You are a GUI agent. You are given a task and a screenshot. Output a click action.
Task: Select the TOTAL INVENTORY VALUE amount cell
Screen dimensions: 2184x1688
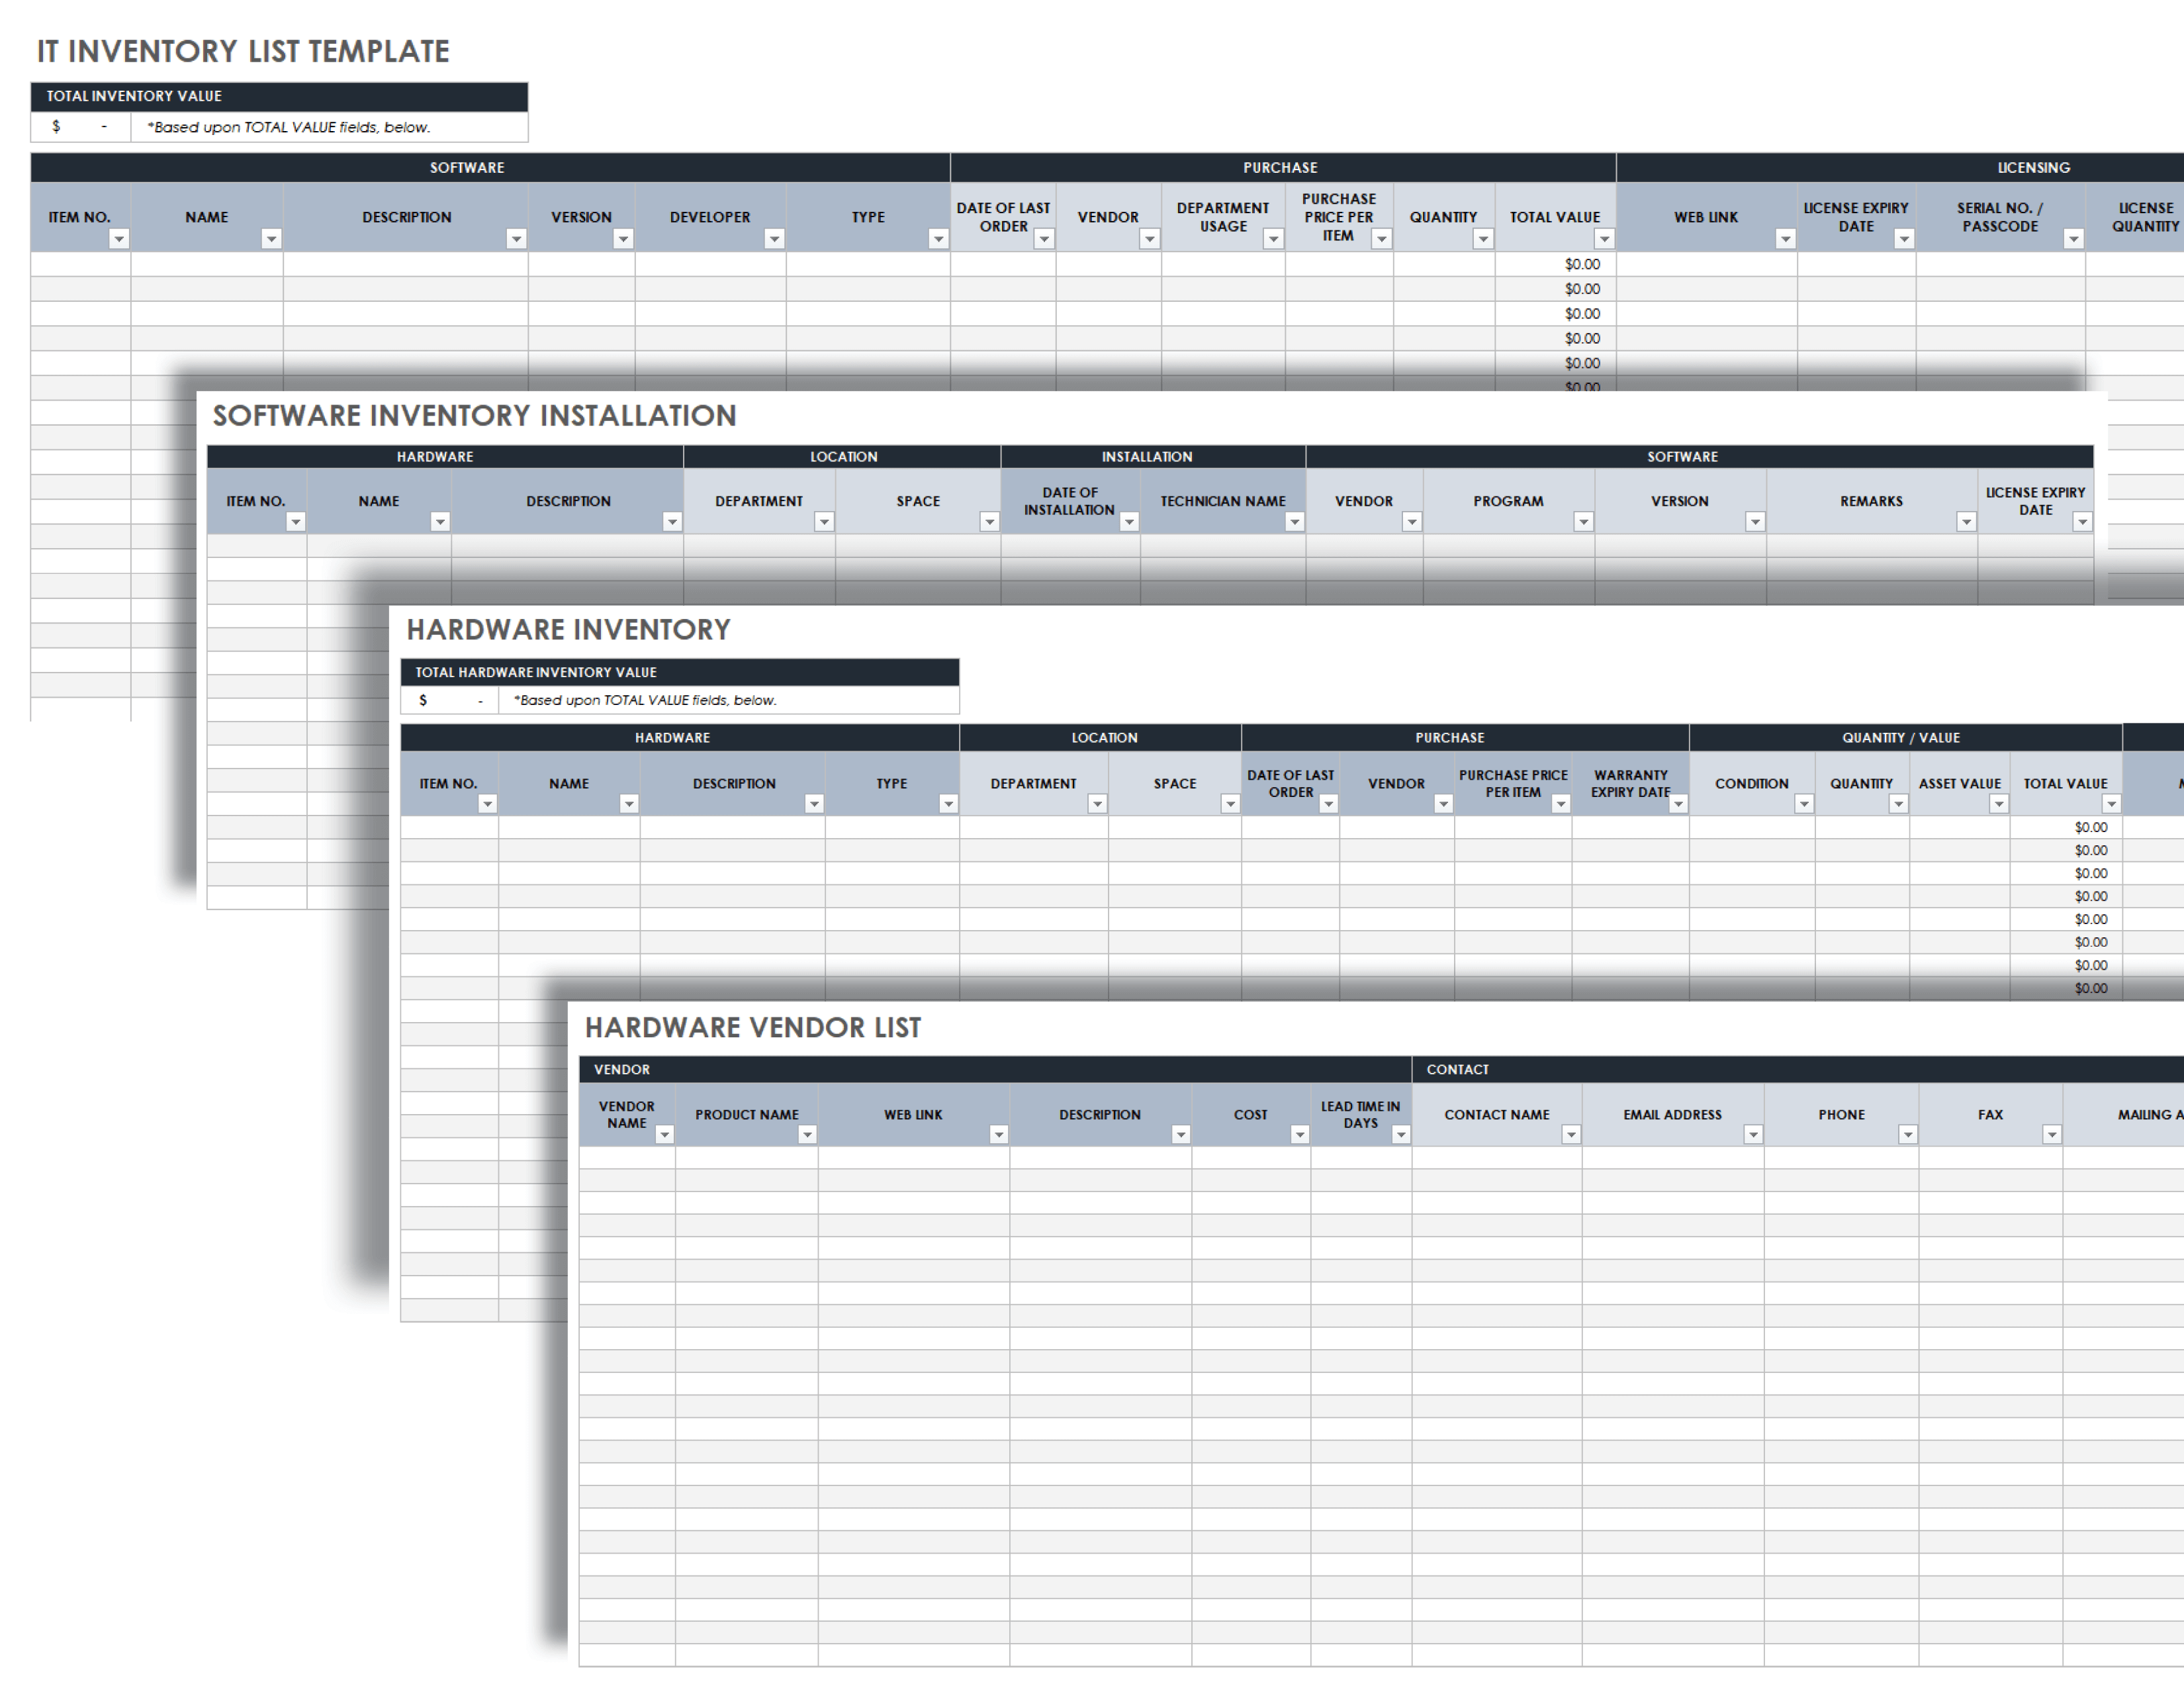tap(81, 127)
